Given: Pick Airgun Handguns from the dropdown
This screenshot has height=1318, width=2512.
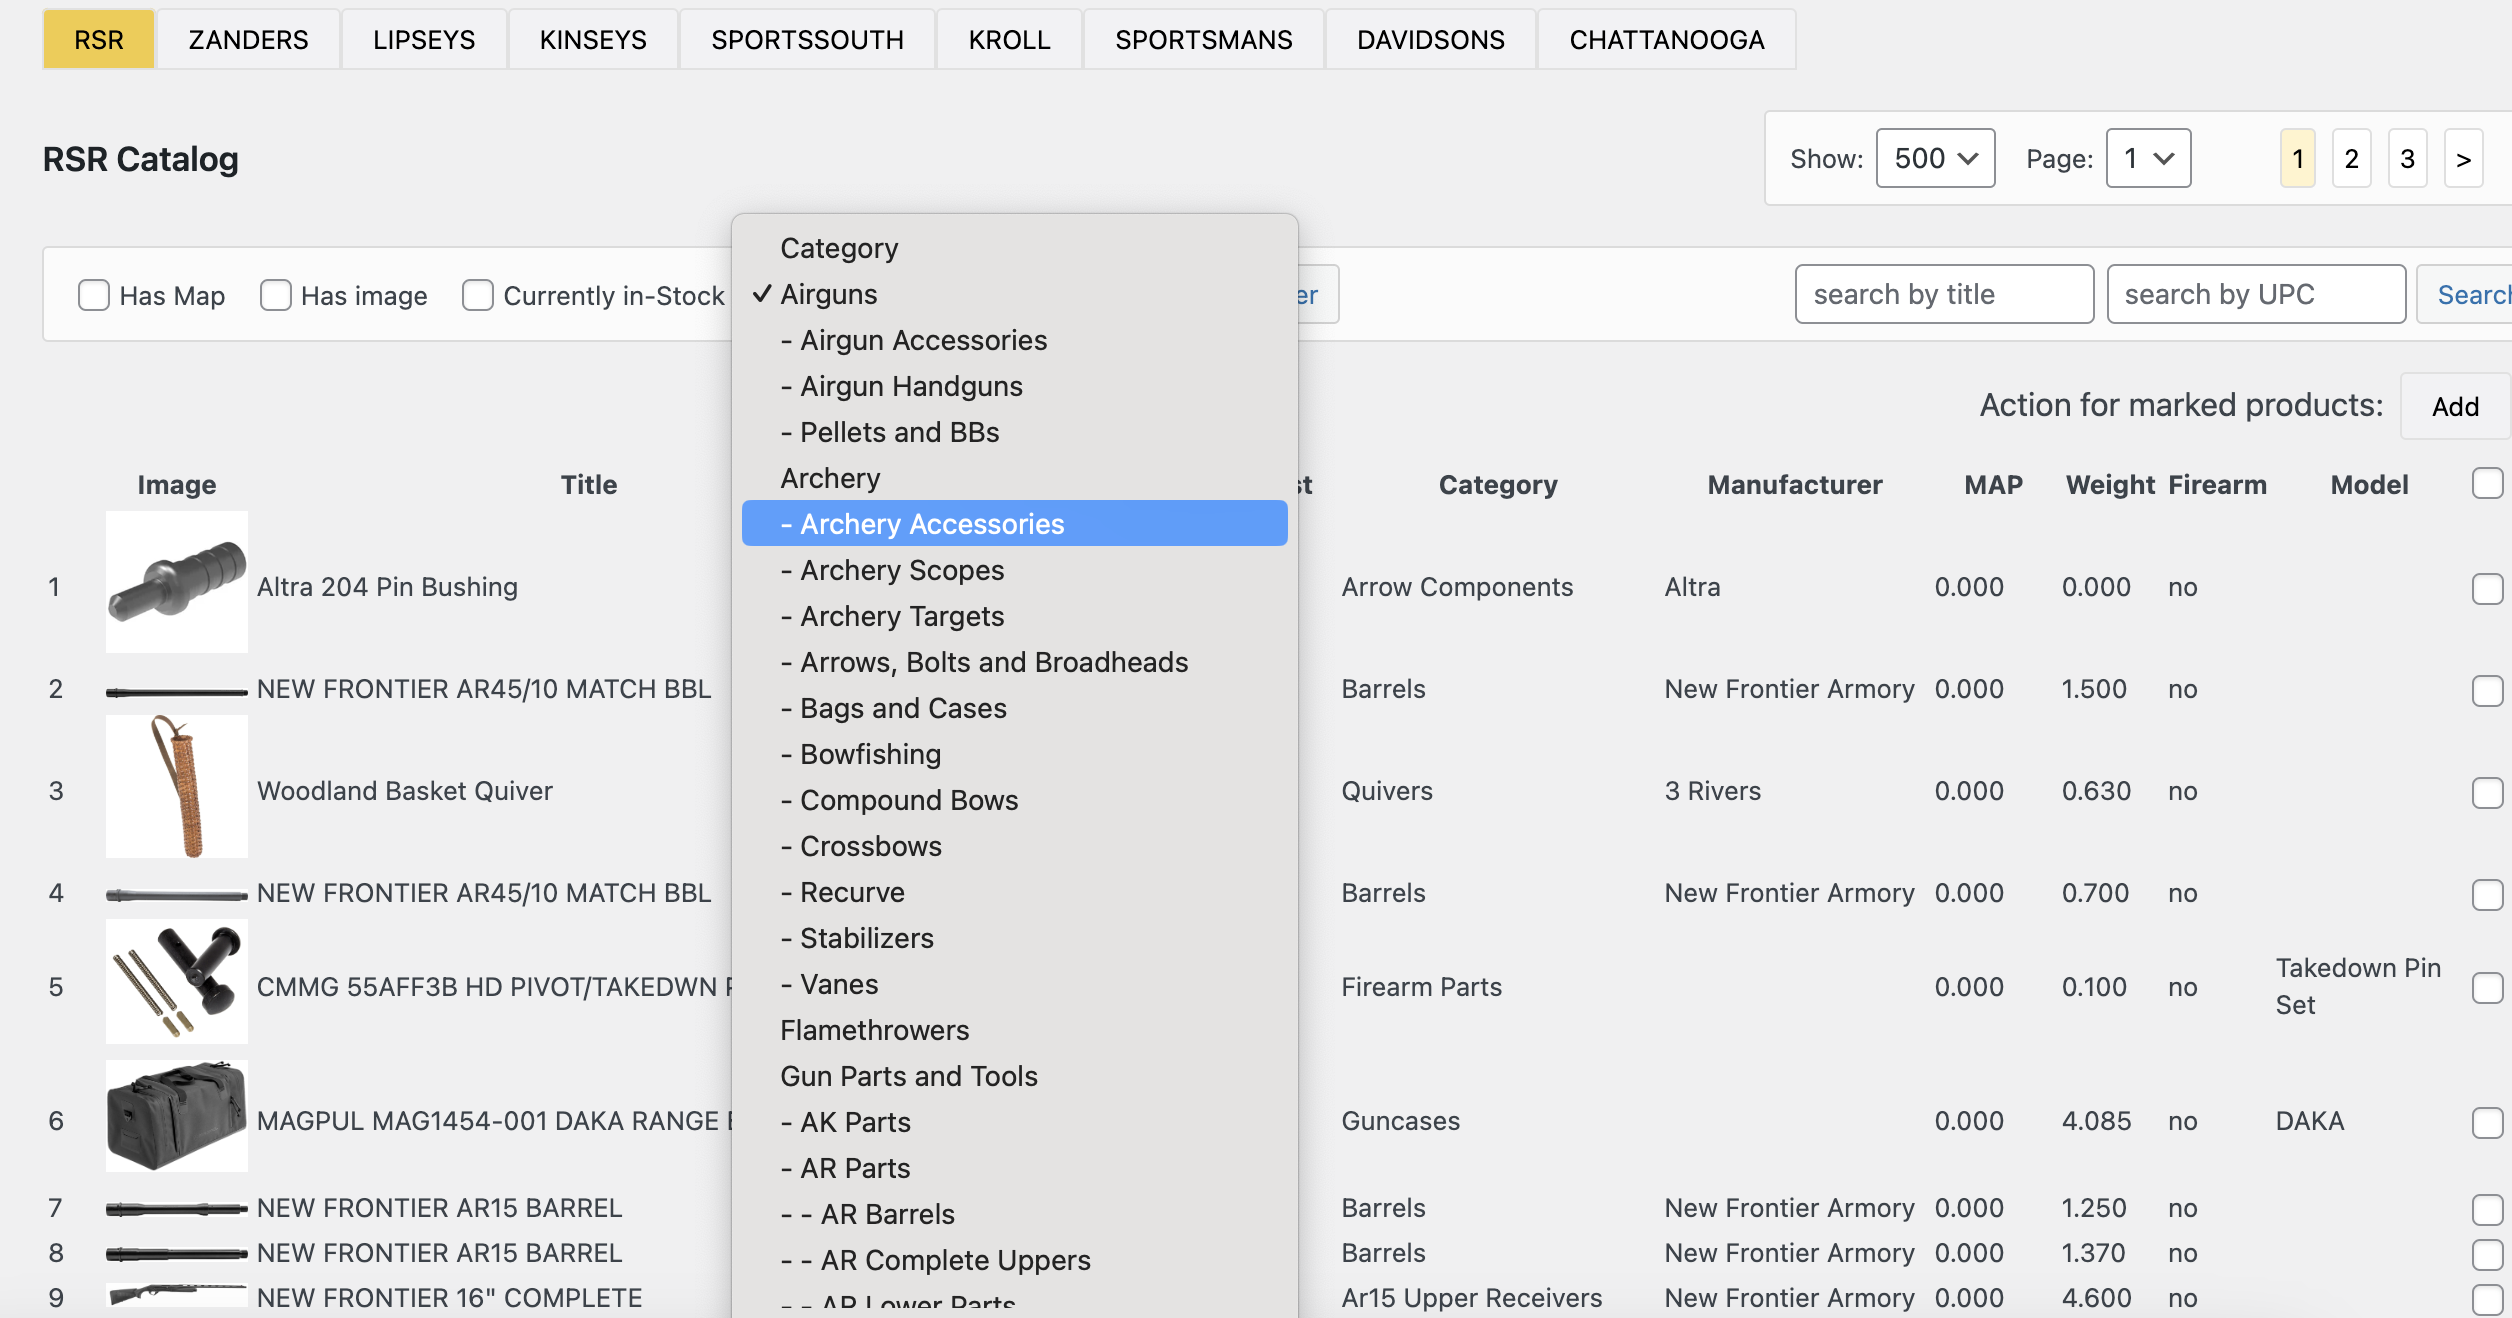Looking at the screenshot, I should tap(1014, 386).
